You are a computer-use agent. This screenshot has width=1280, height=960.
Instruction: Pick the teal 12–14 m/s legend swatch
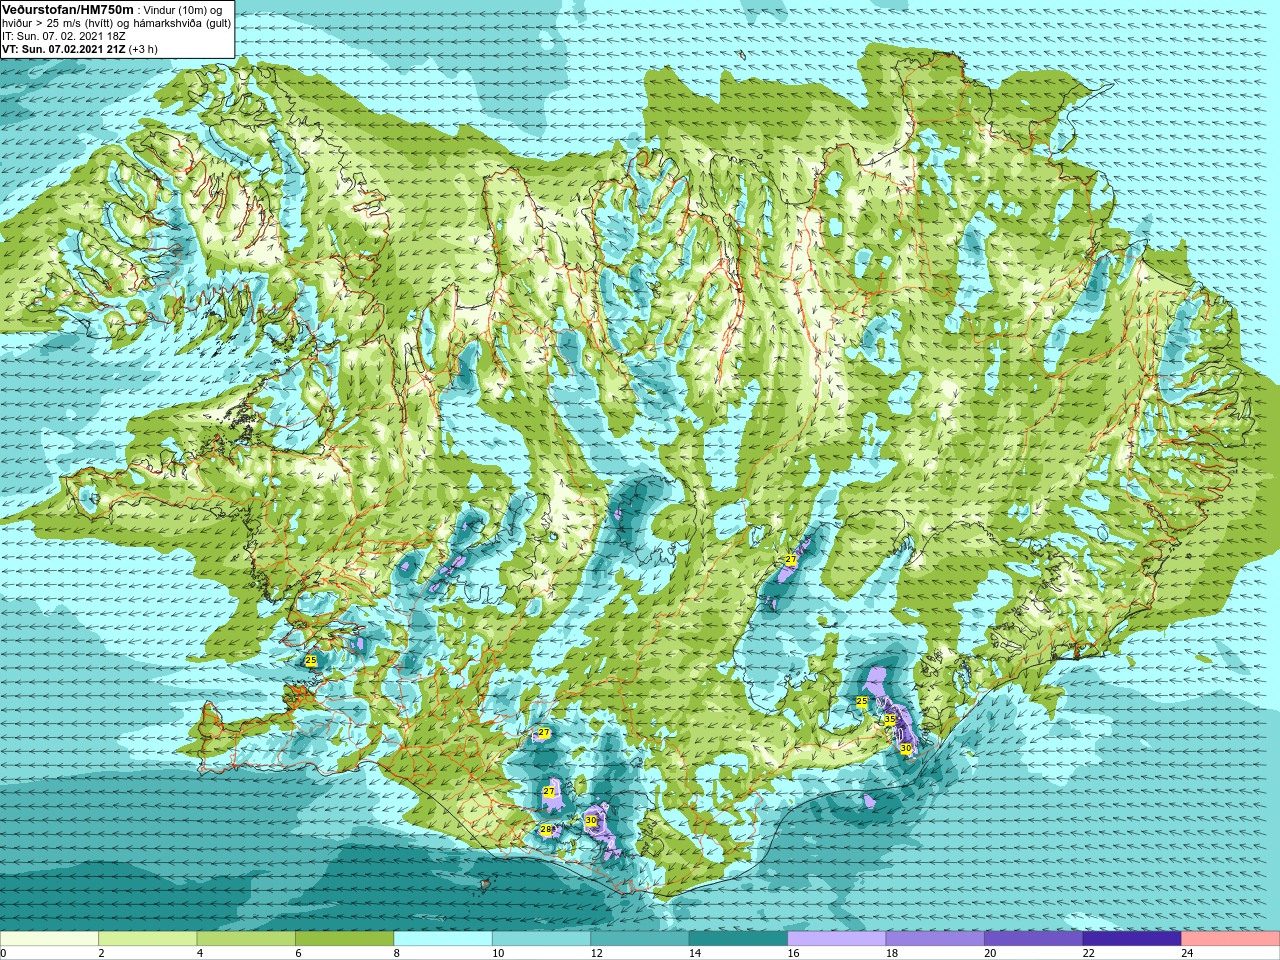coord(640,939)
